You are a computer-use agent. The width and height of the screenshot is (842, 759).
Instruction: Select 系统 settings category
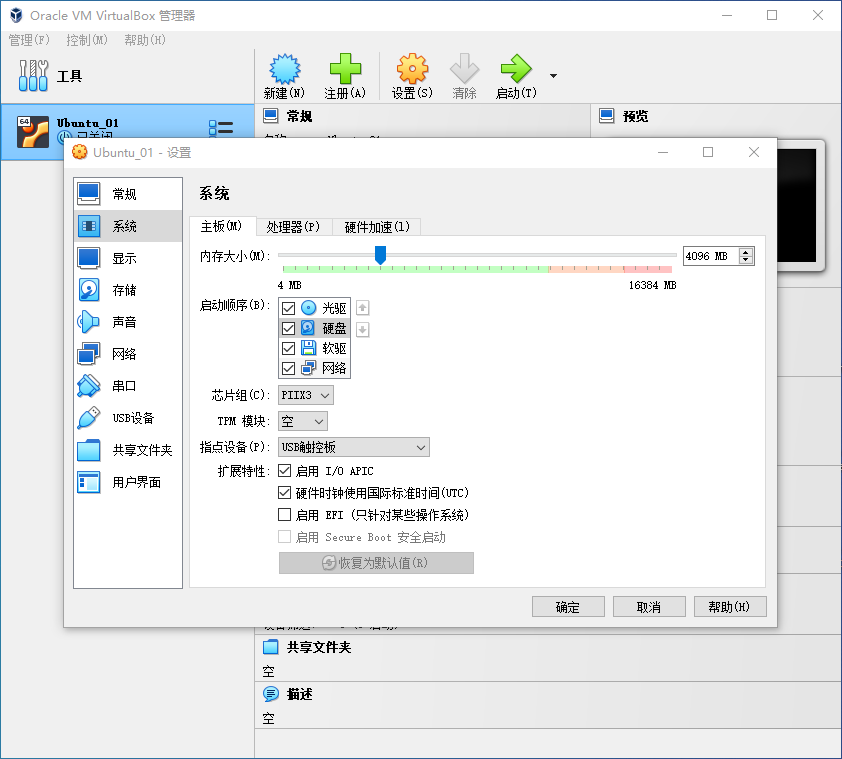coord(128,226)
